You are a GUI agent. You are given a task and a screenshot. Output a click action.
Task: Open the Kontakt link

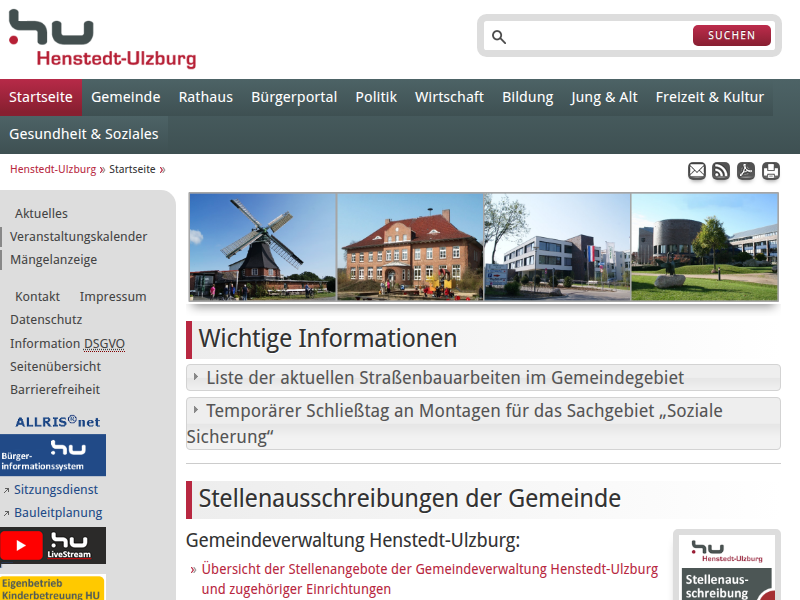click(37, 296)
